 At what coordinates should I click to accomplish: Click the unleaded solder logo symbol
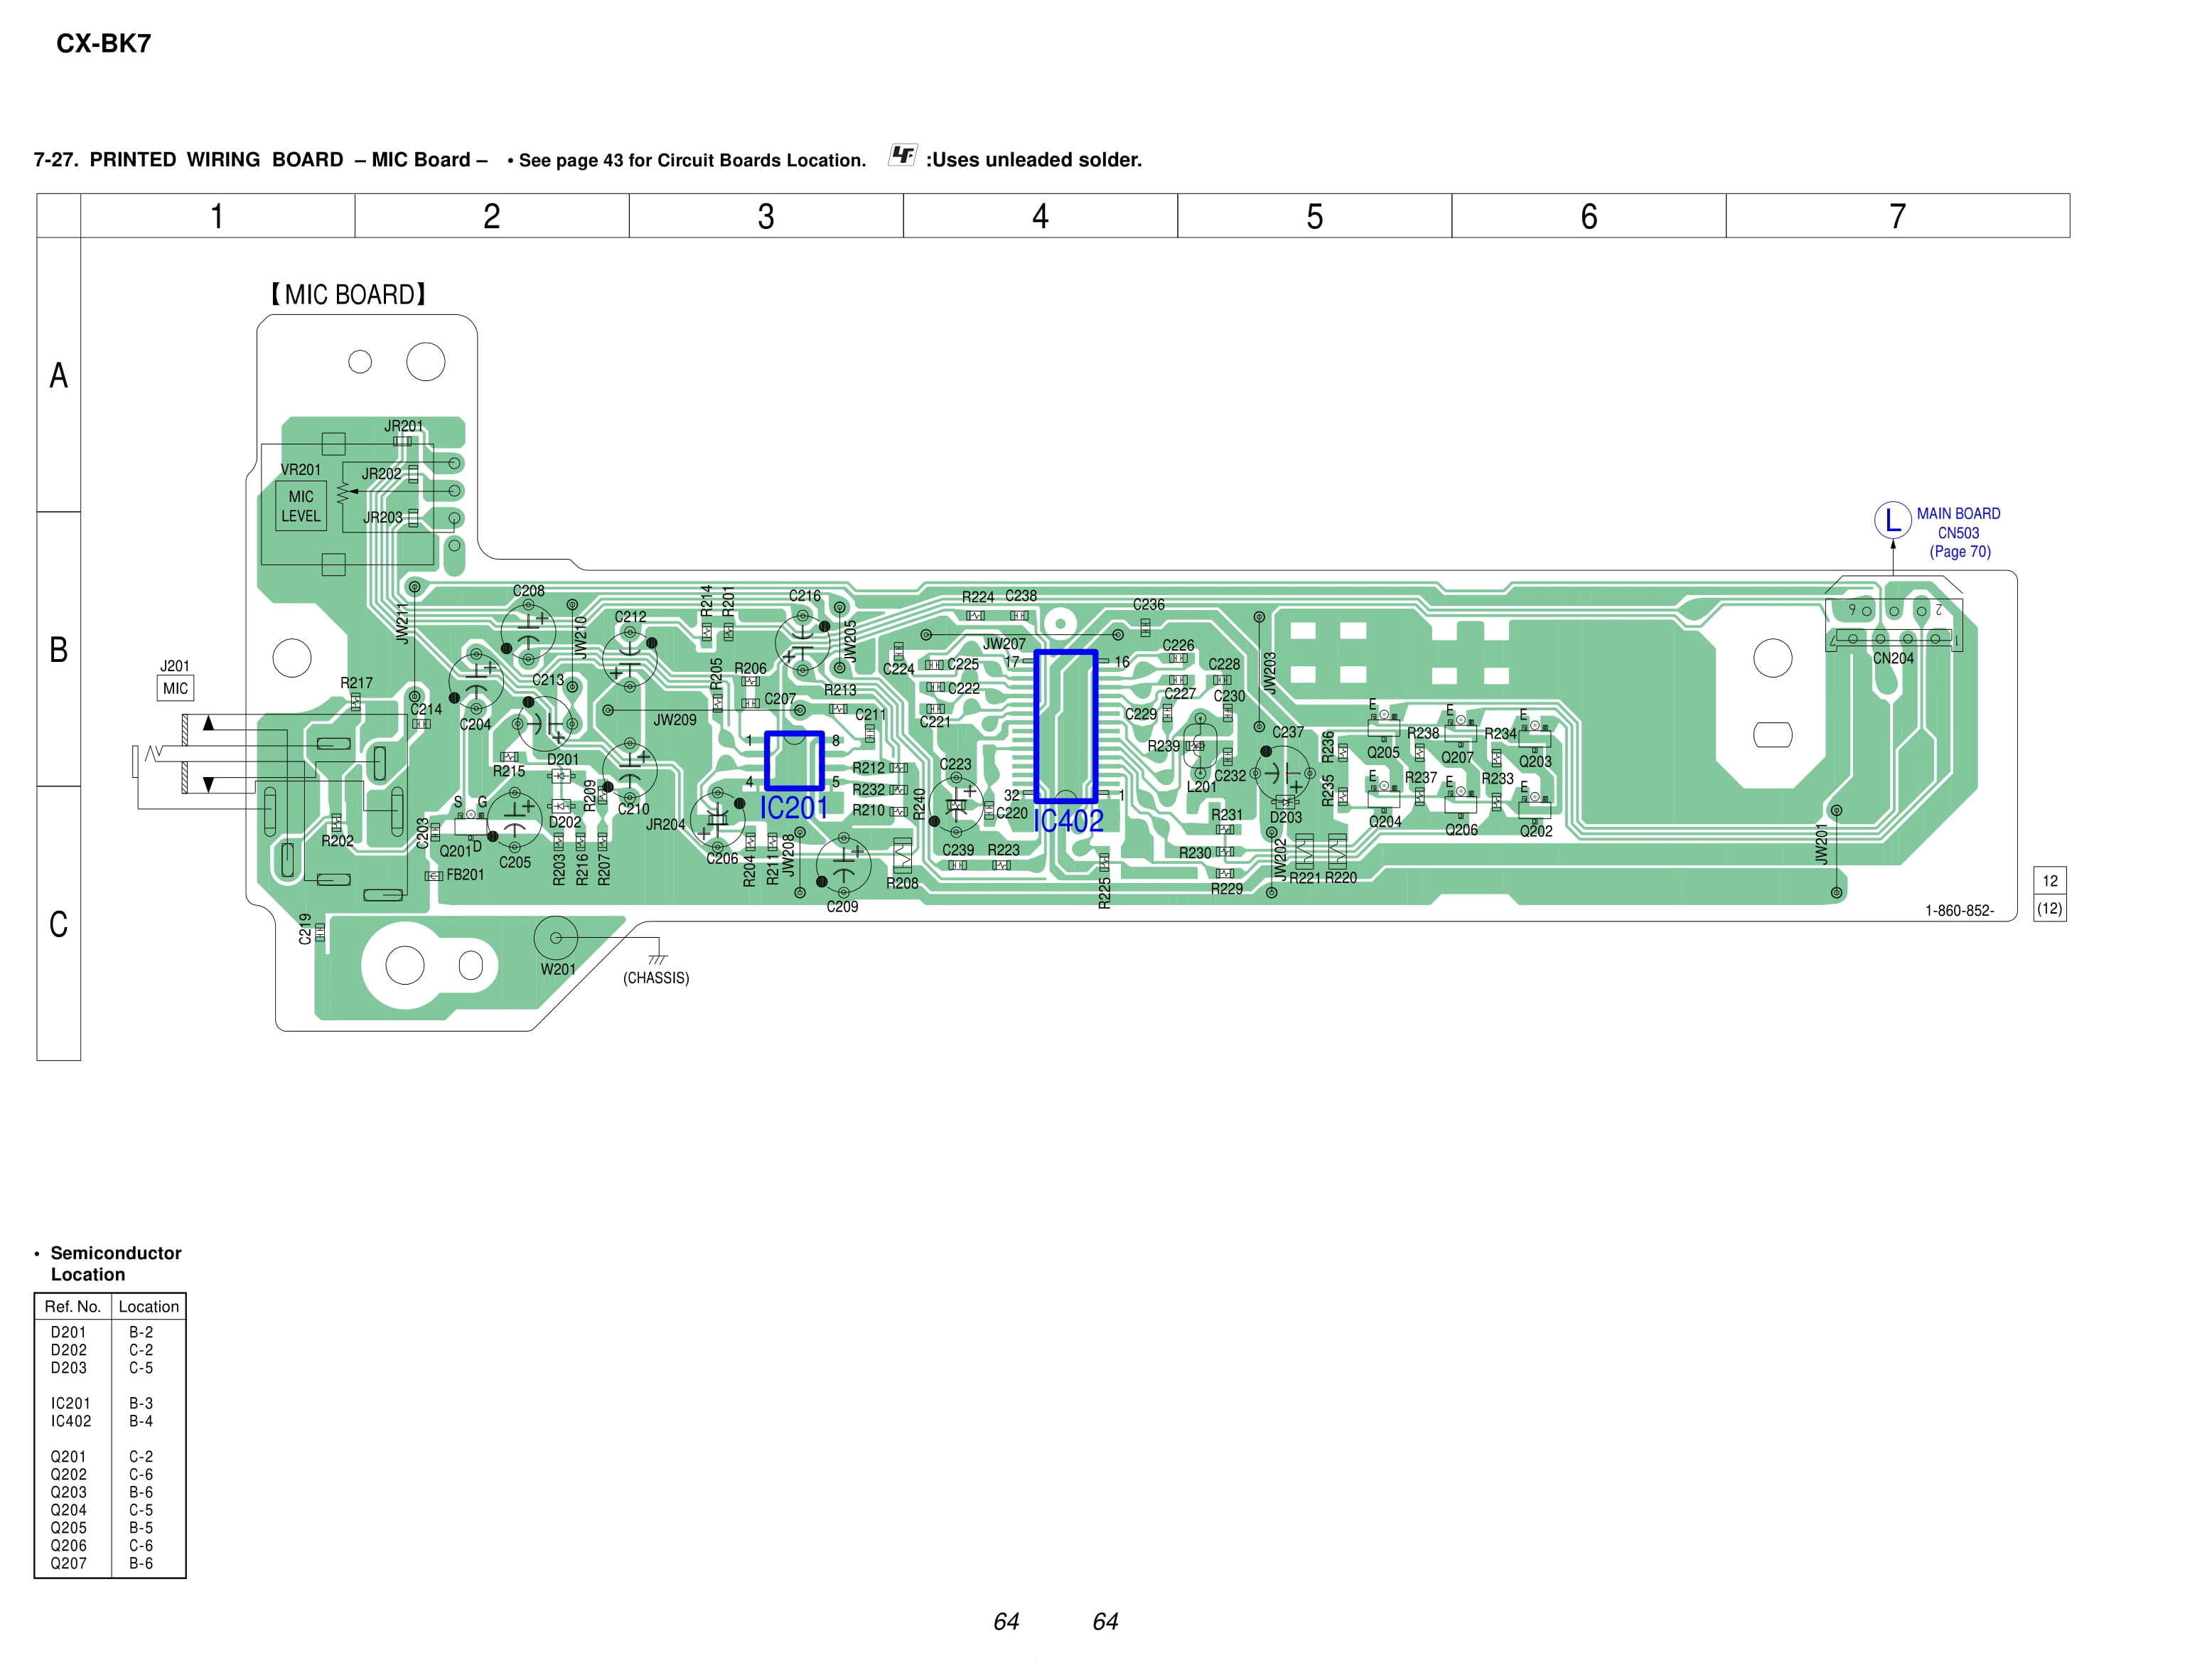[902, 155]
